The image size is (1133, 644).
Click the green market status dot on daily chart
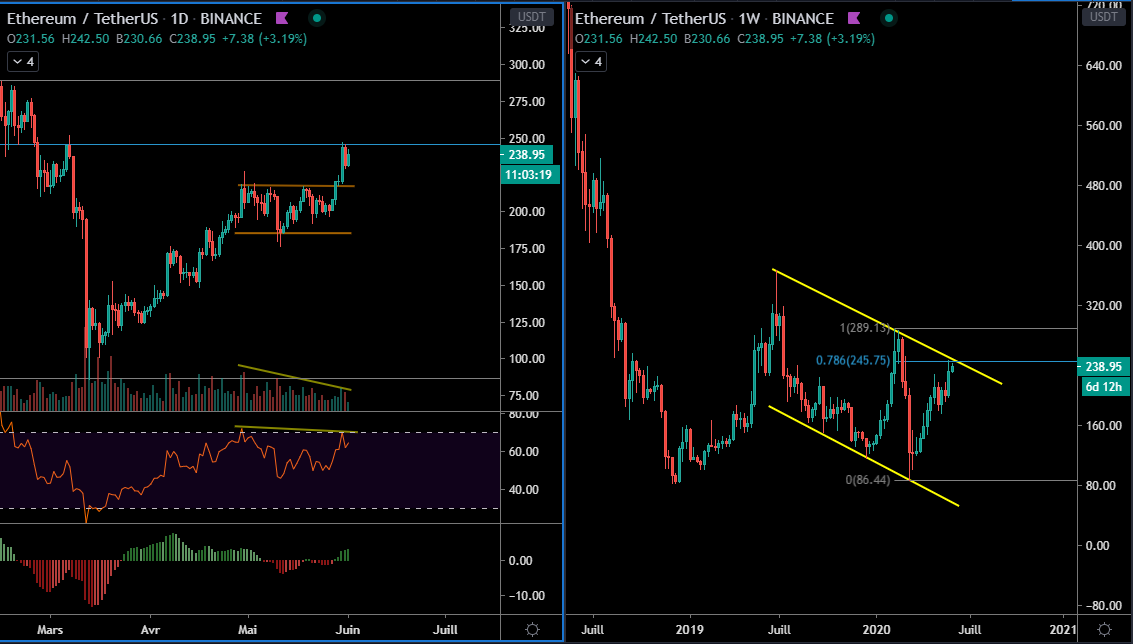(x=316, y=18)
